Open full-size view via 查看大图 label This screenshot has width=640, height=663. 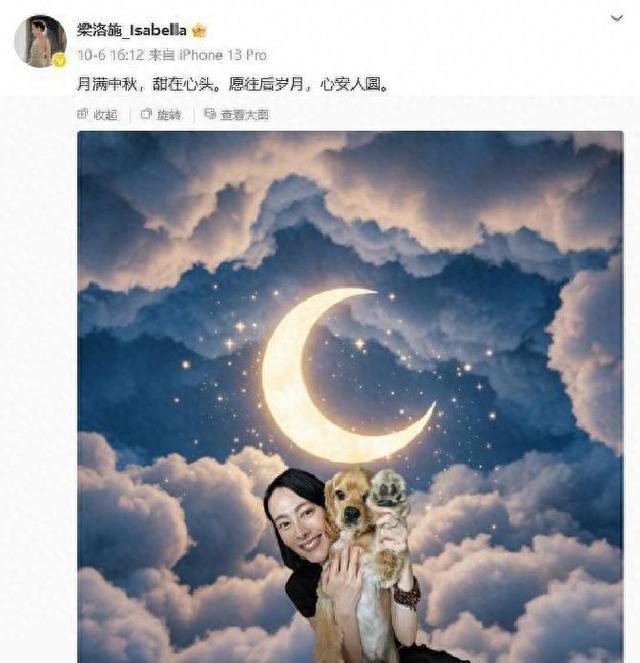tap(244, 115)
